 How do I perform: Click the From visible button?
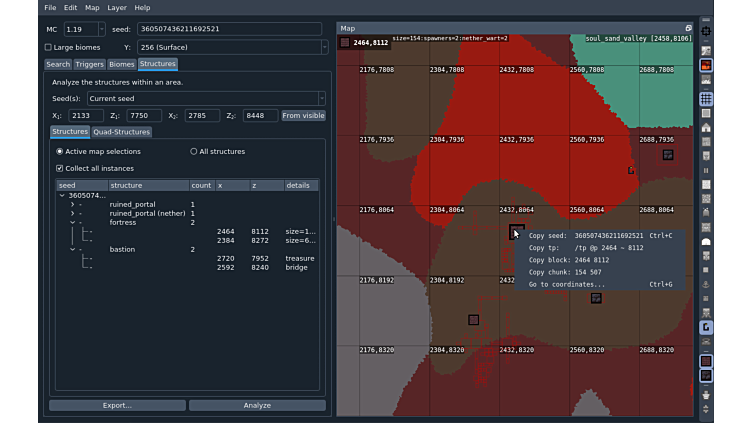tap(303, 116)
